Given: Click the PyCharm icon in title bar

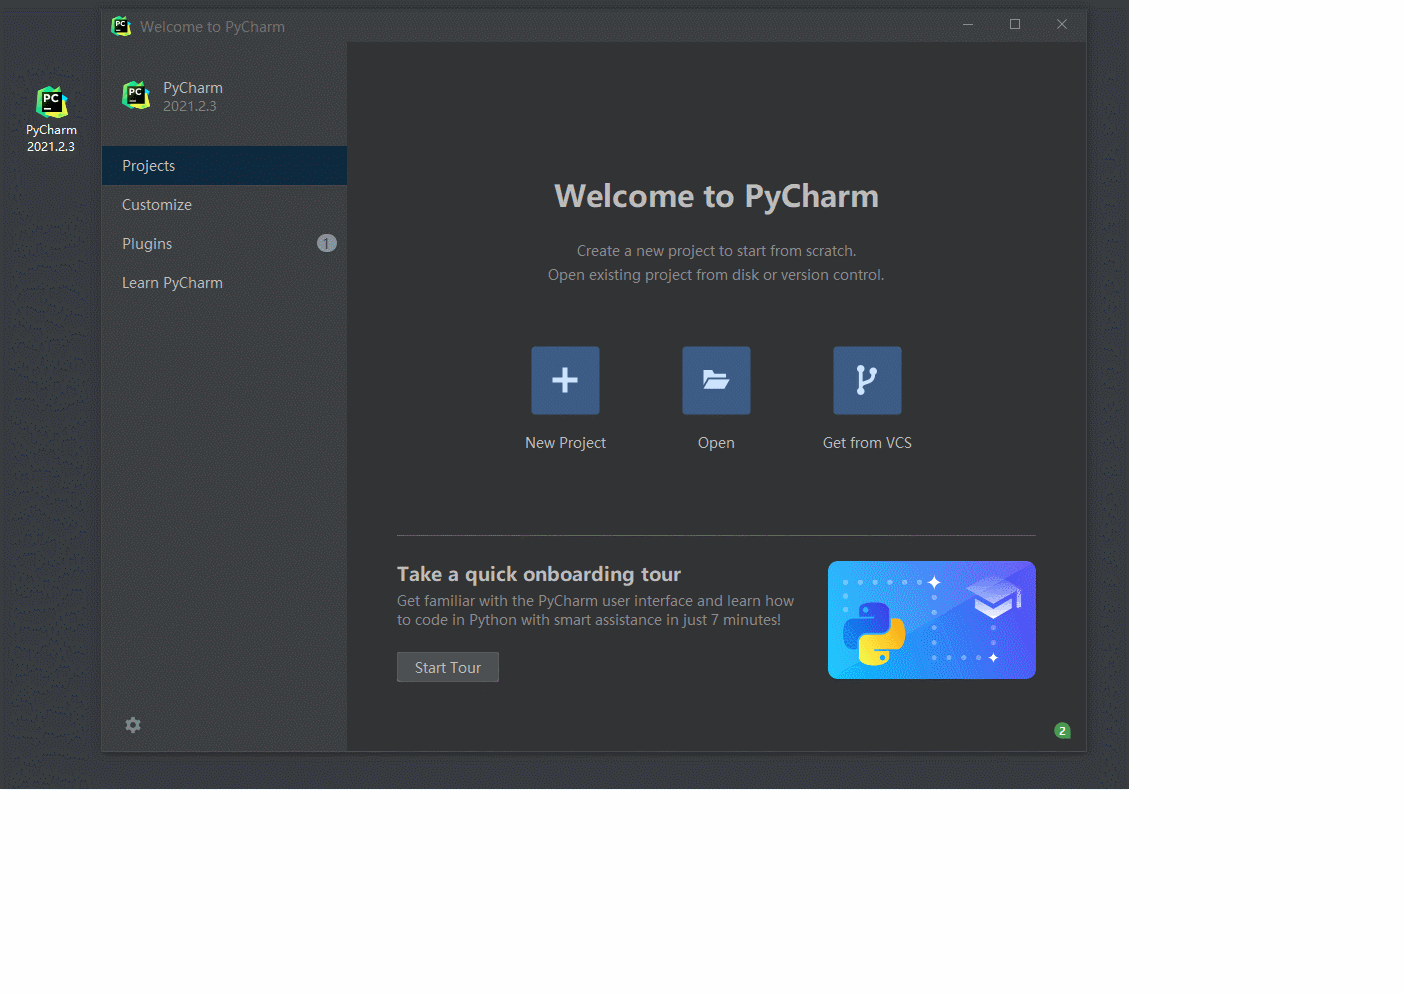Looking at the screenshot, I should click(121, 26).
